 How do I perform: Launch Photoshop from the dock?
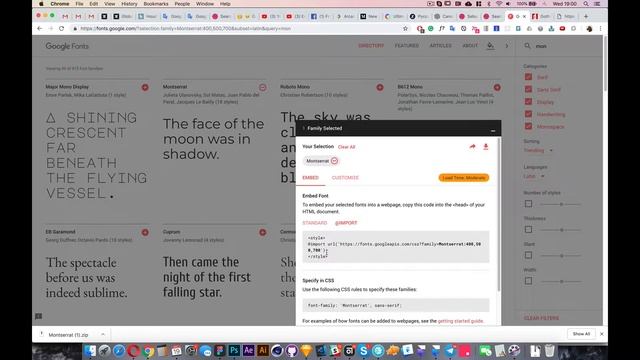[234, 351]
